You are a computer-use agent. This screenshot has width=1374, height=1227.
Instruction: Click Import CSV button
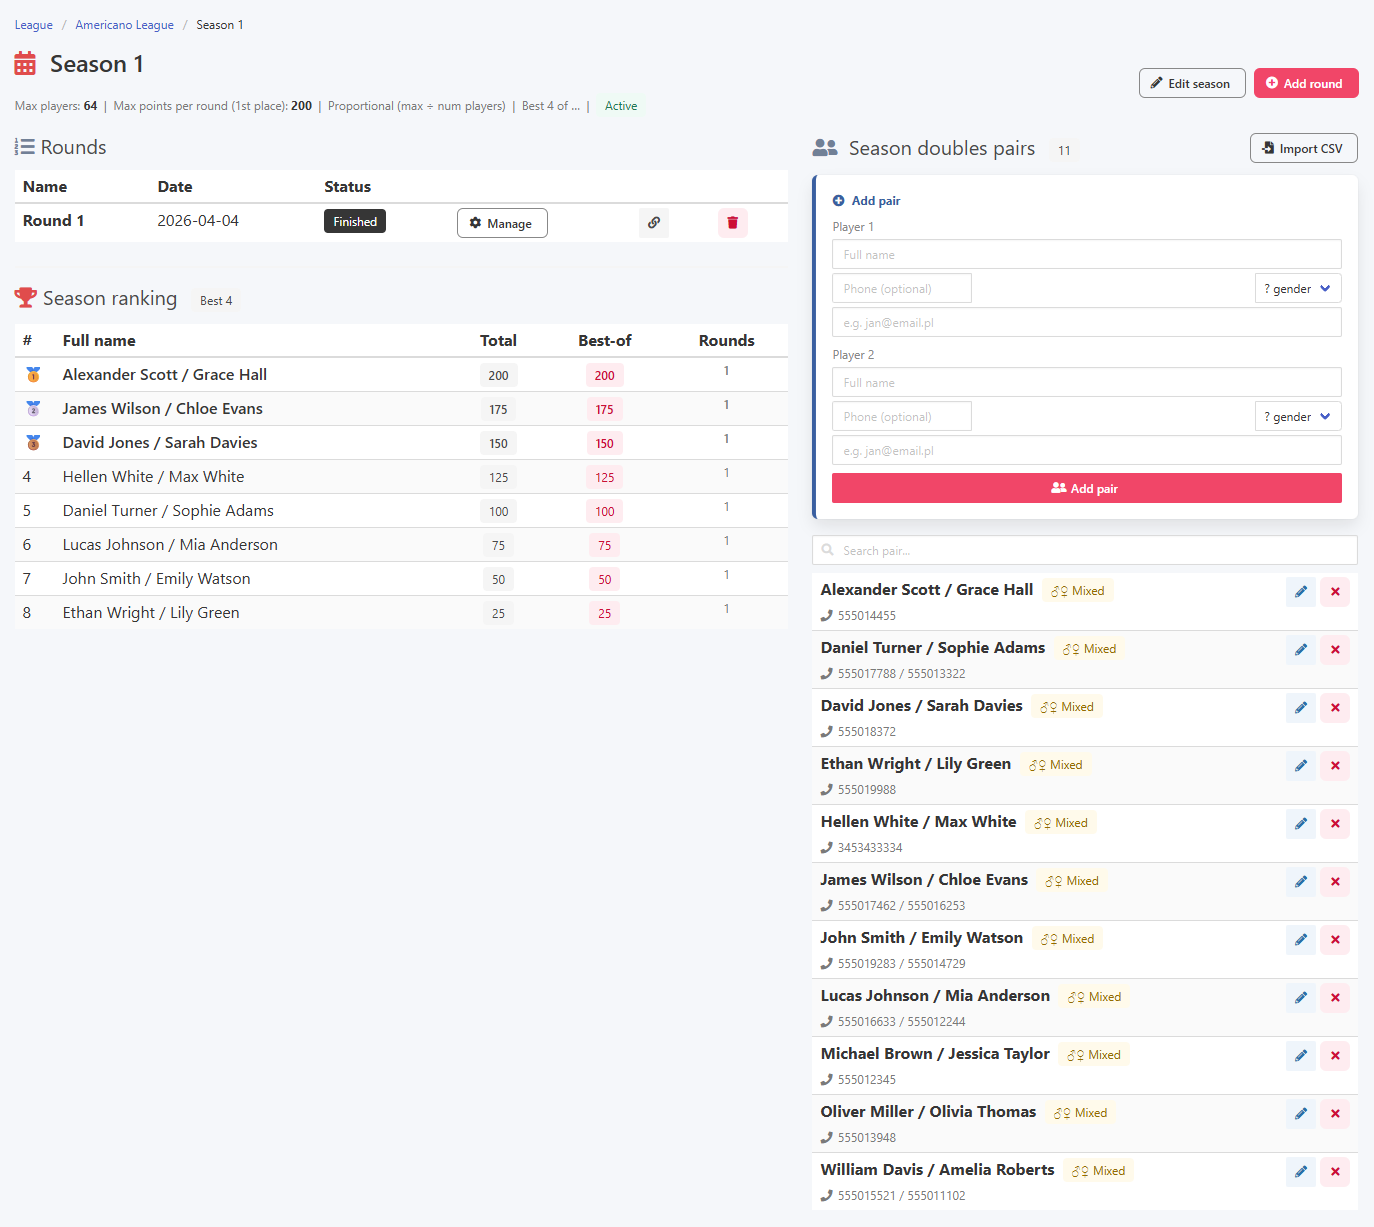pyautogui.click(x=1303, y=148)
